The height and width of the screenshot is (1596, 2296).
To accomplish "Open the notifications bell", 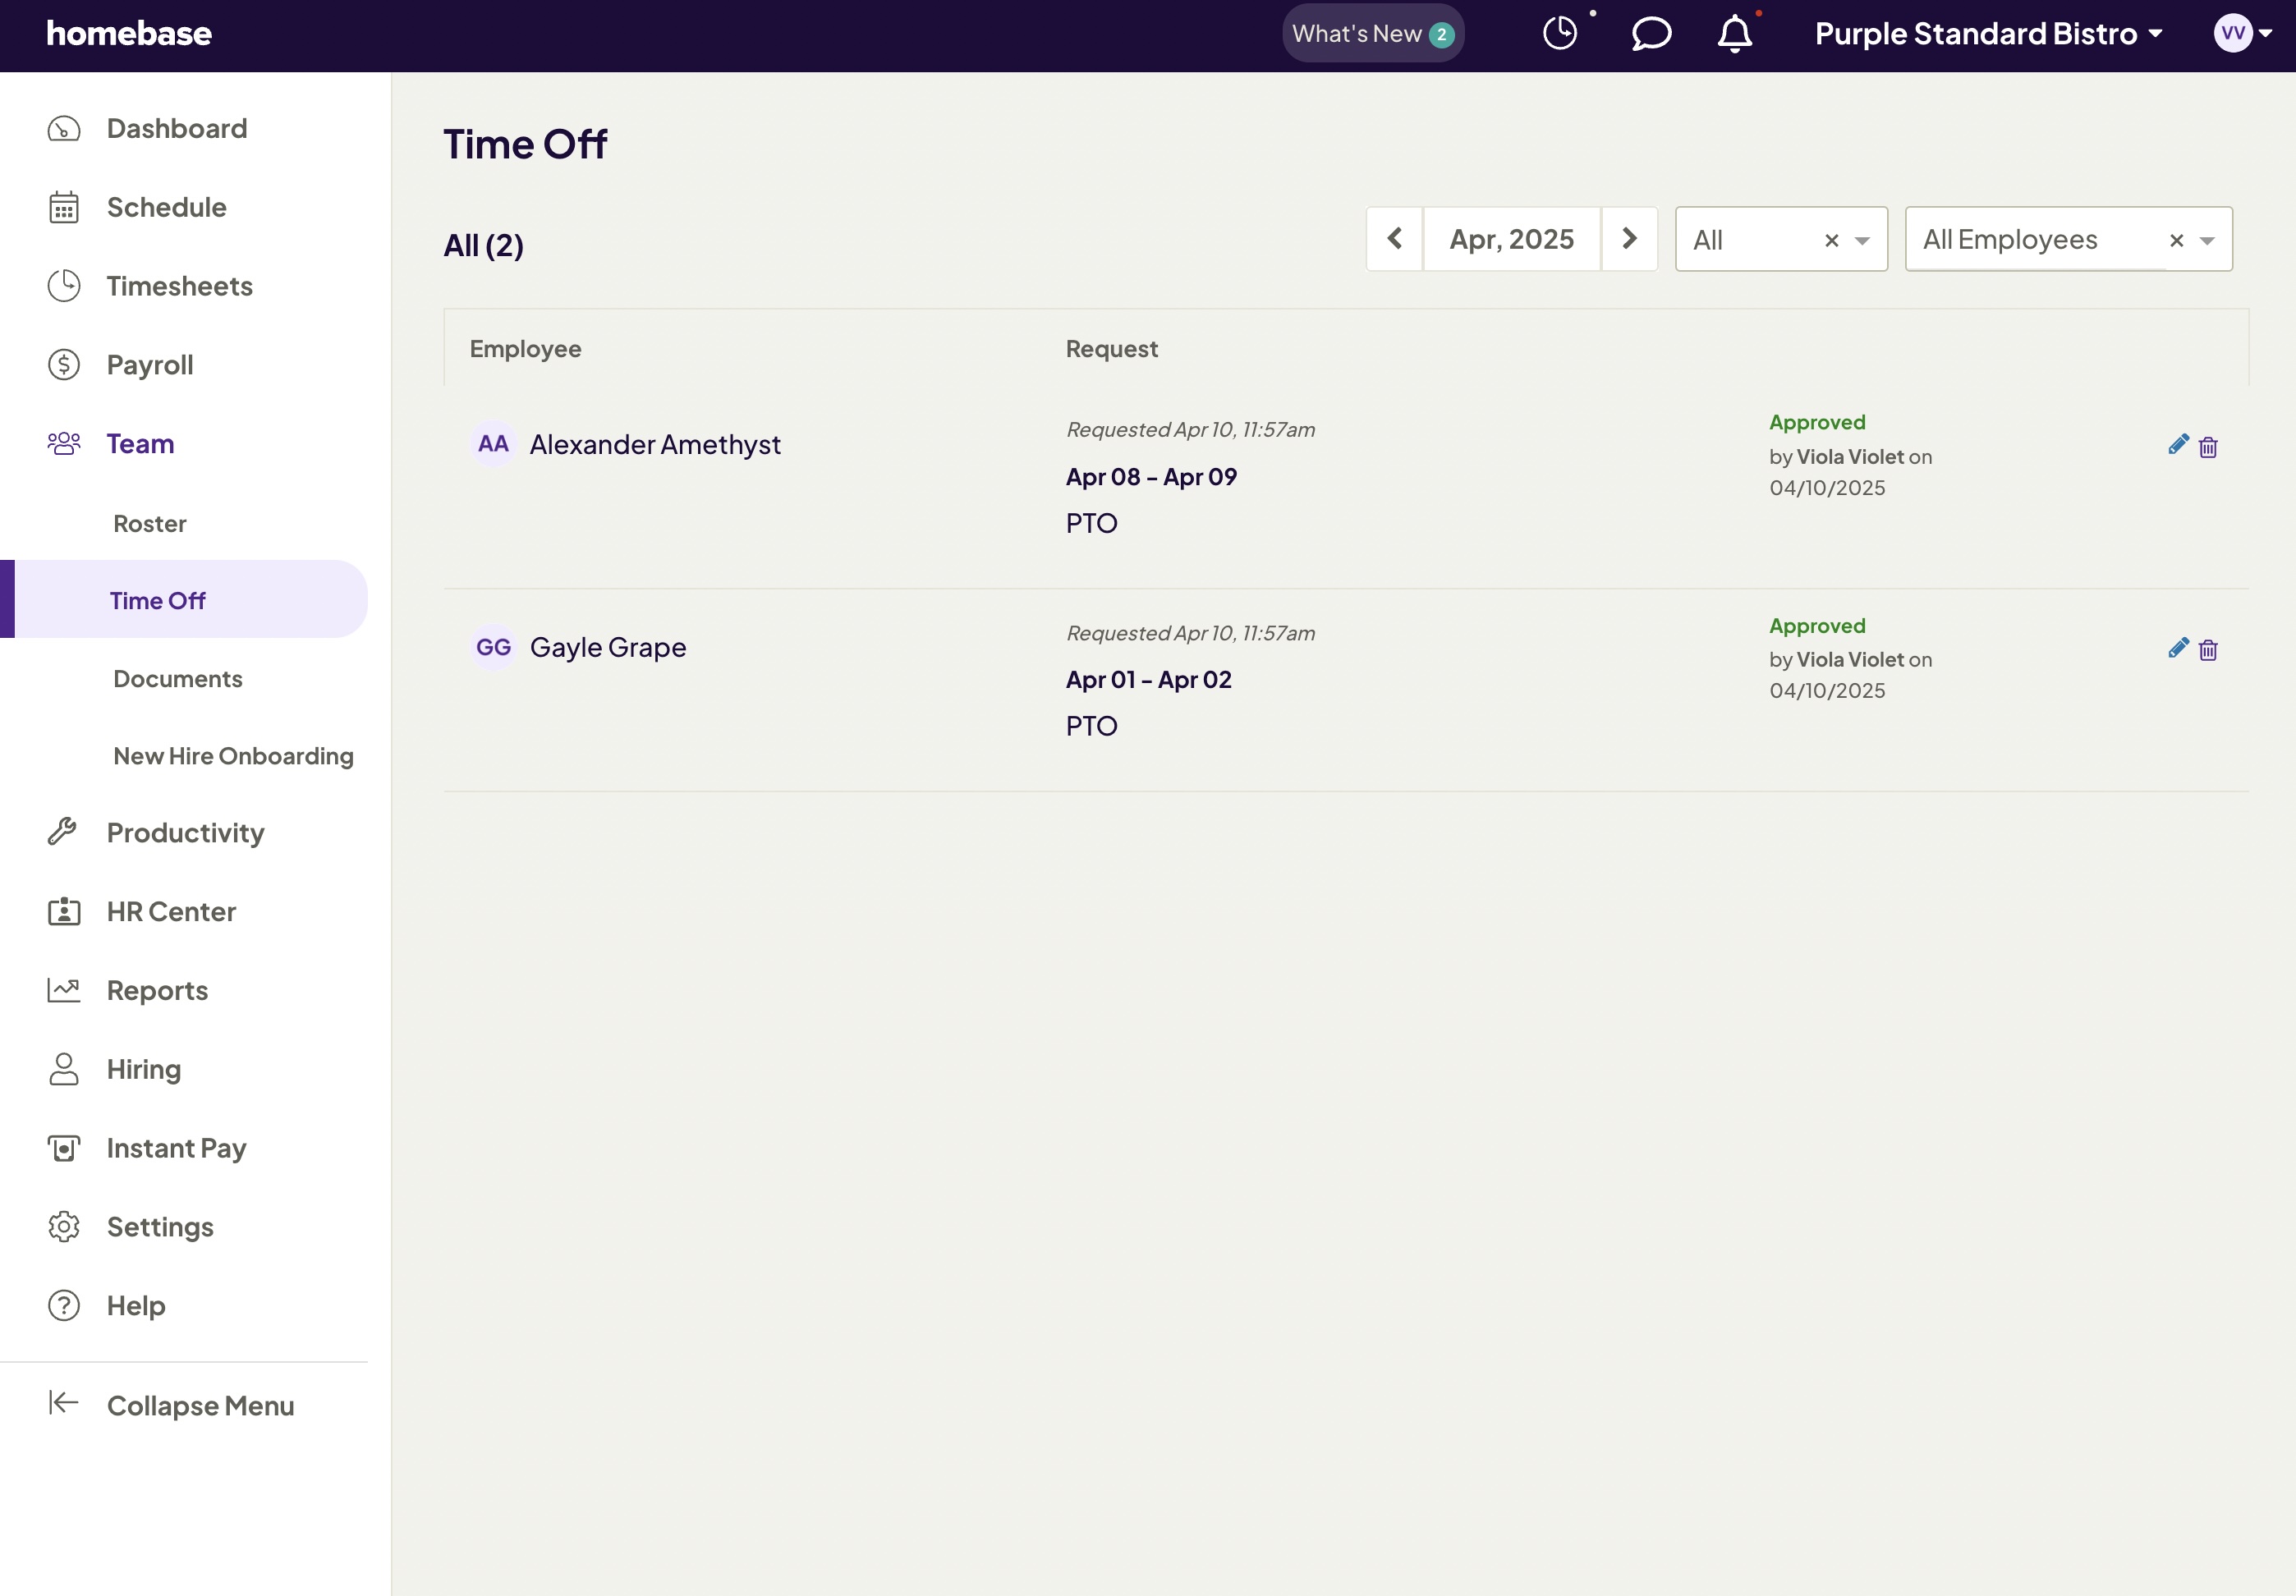I will (1734, 34).
